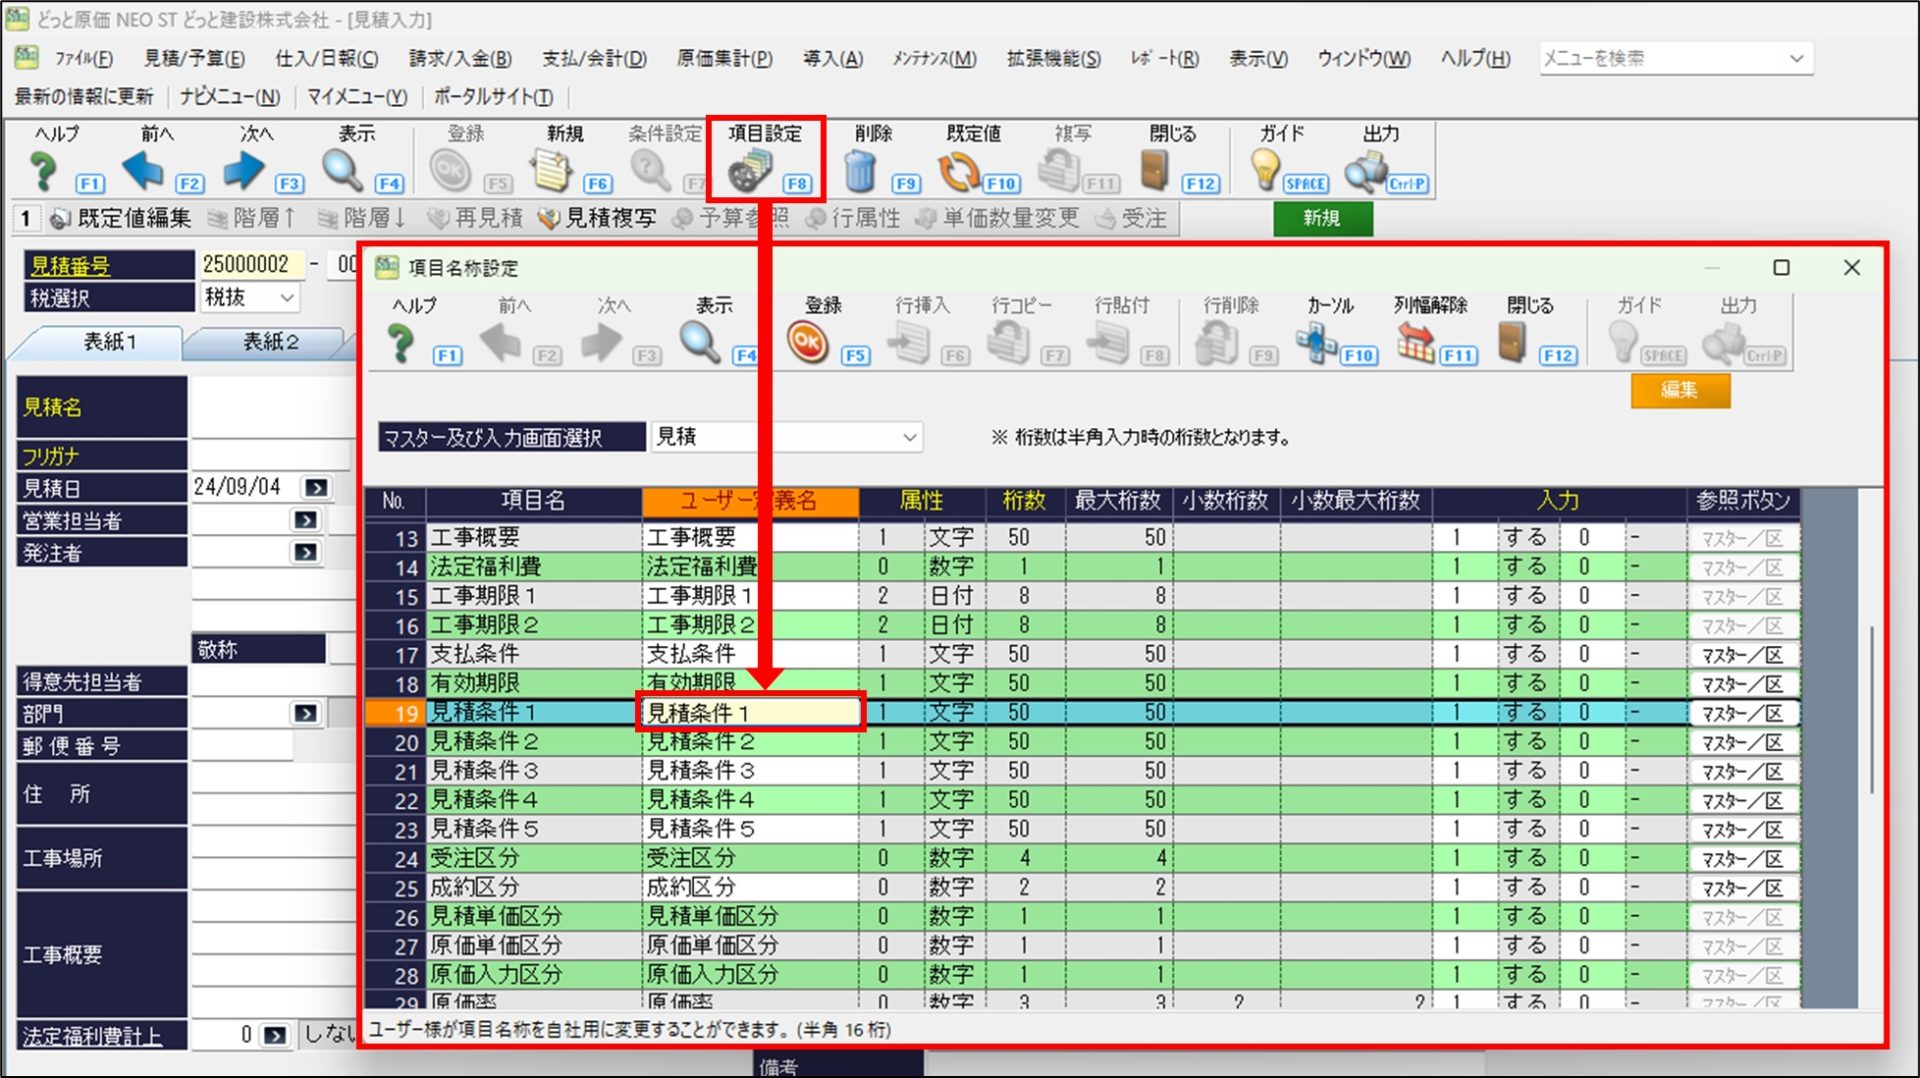Click the 既定値 (F10) refresh icon
This screenshot has height=1078, width=1920.
coord(959,172)
